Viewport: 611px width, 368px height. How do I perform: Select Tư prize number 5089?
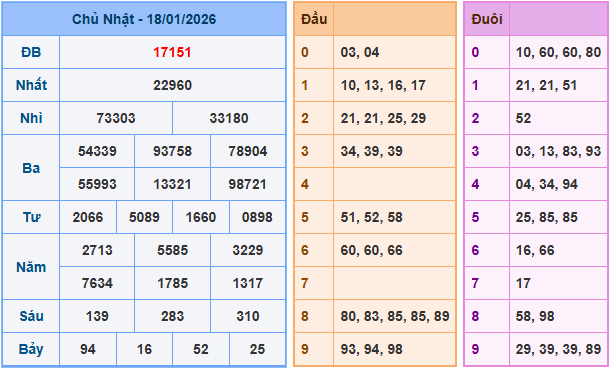point(144,217)
